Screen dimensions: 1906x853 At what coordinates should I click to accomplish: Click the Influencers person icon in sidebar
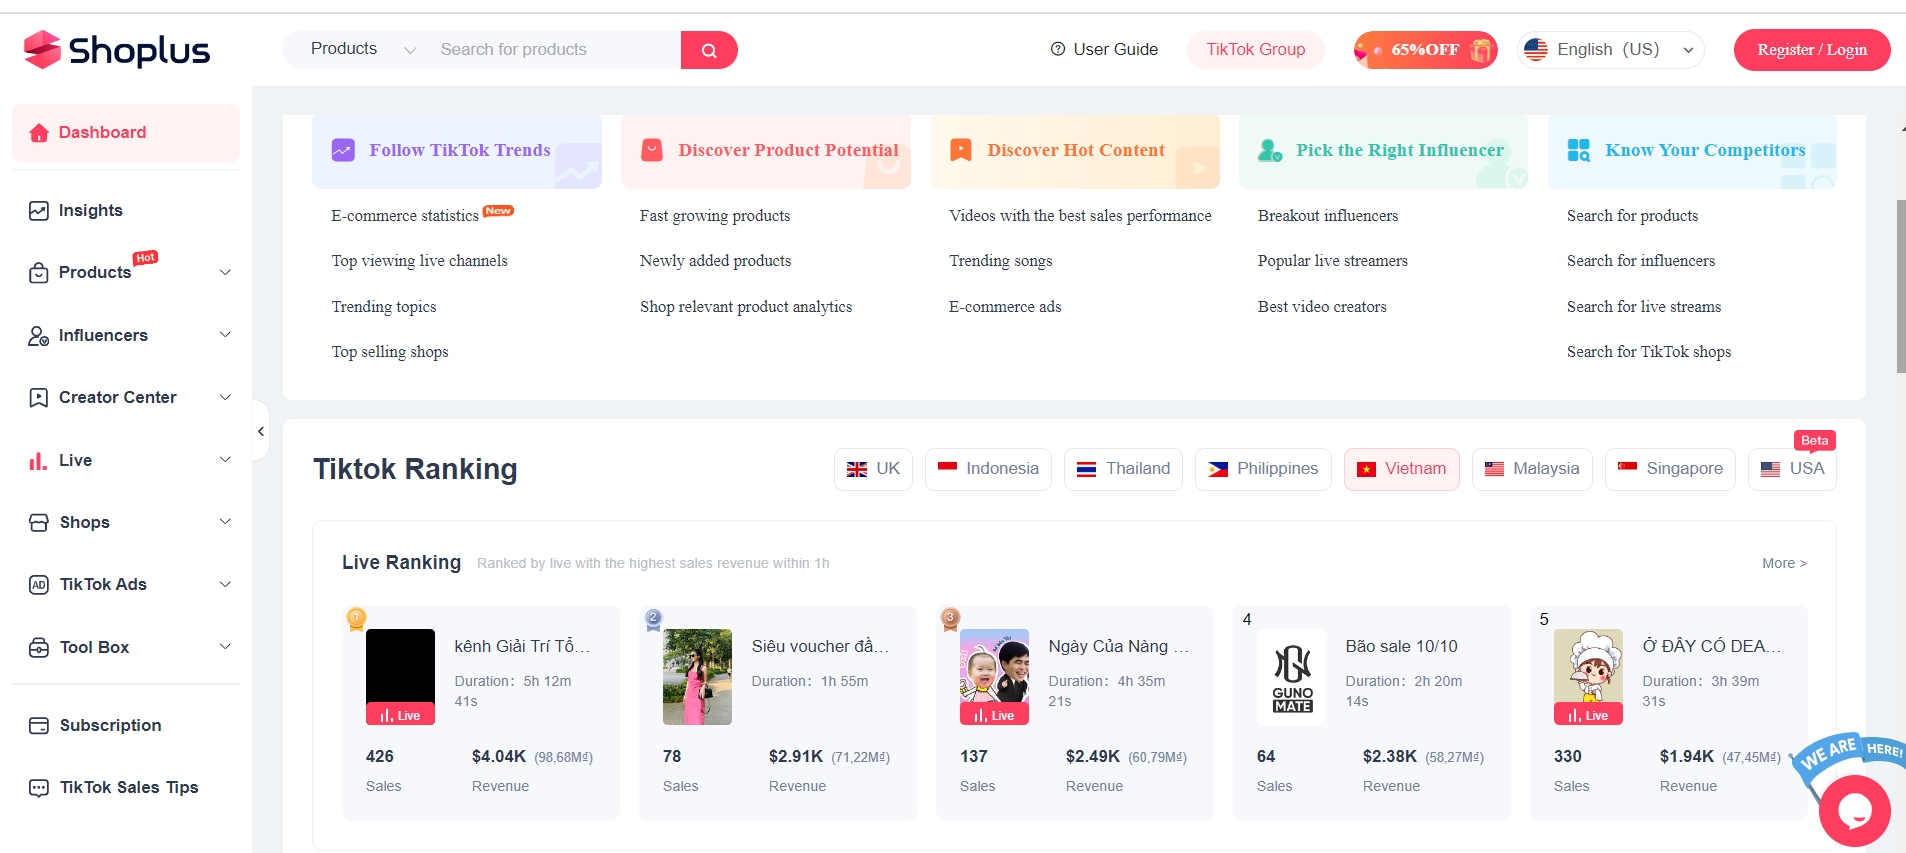click(x=39, y=336)
